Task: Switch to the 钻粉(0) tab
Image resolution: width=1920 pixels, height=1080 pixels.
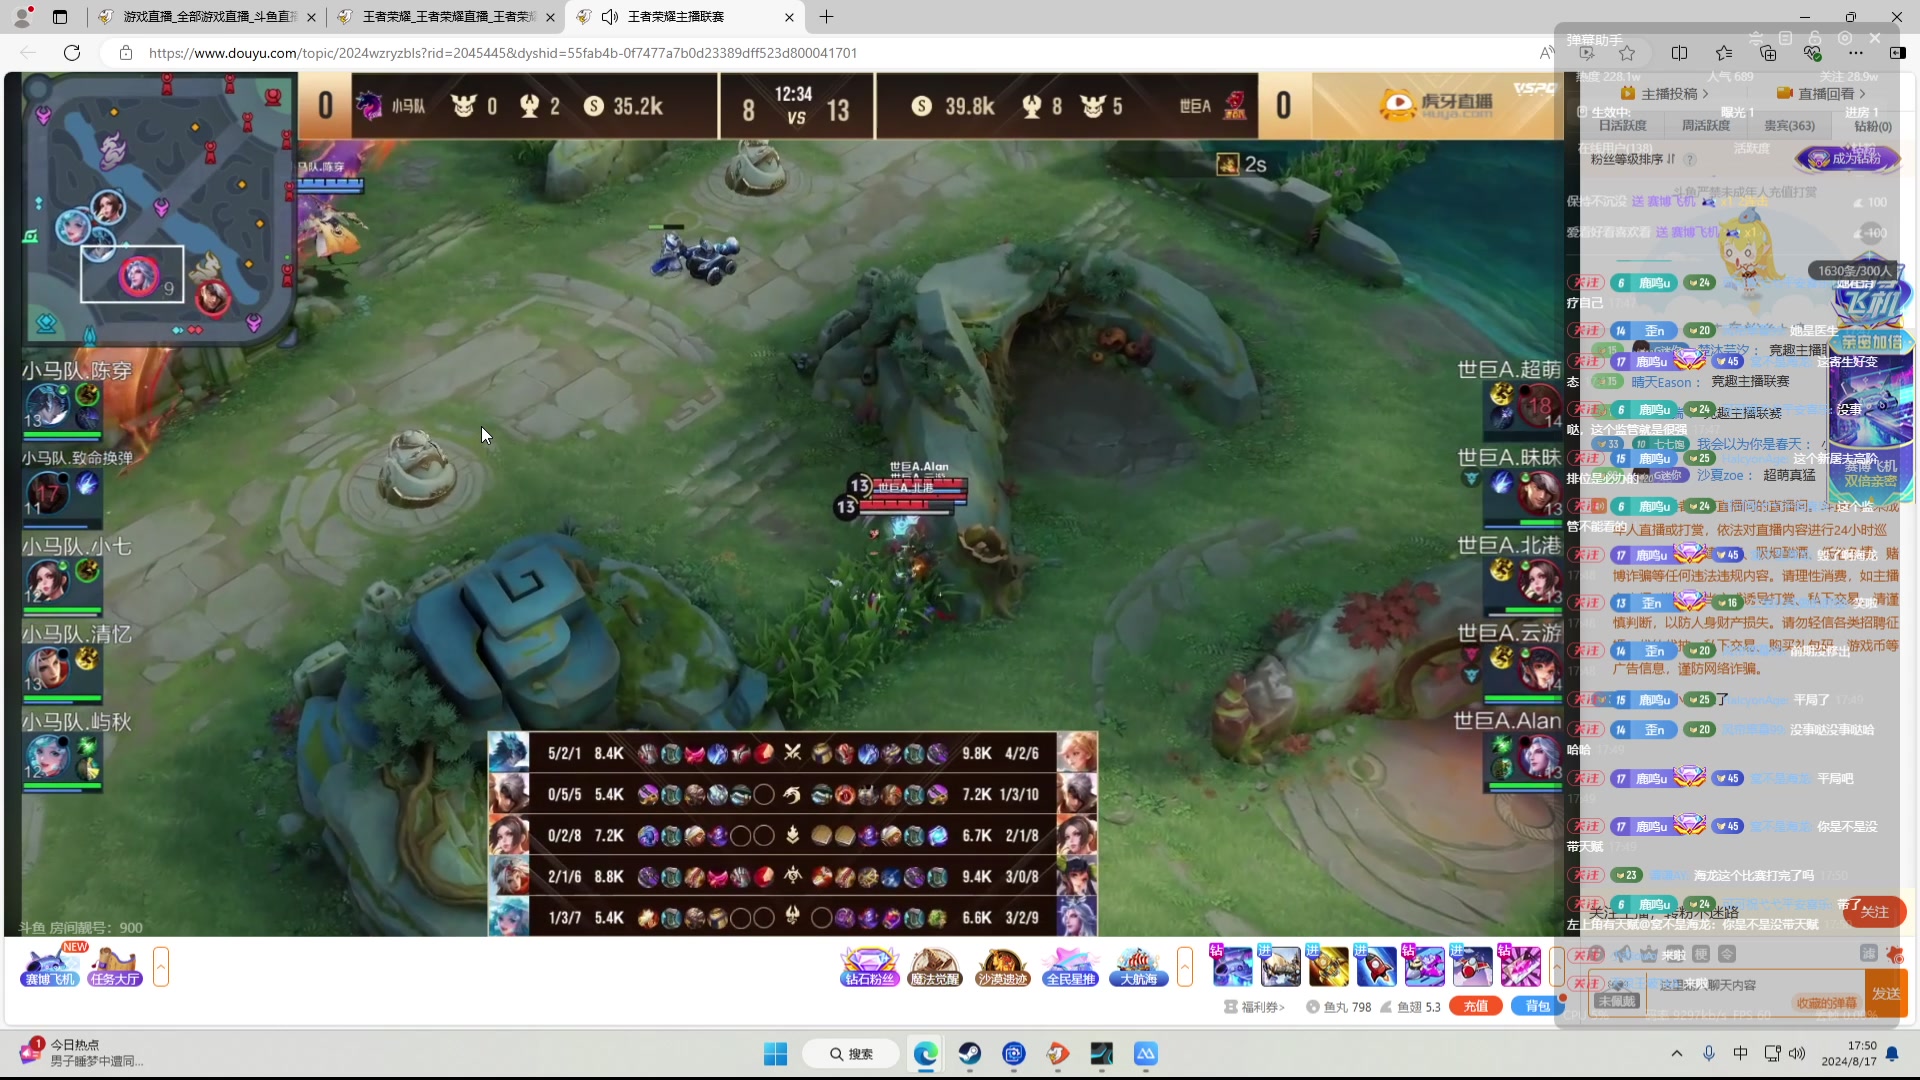Action: [x=1873, y=126]
